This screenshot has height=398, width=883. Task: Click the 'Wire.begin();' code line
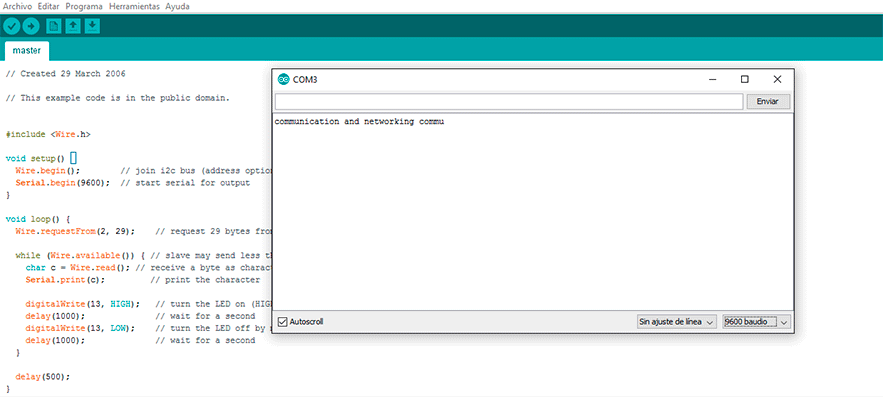[48, 171]
